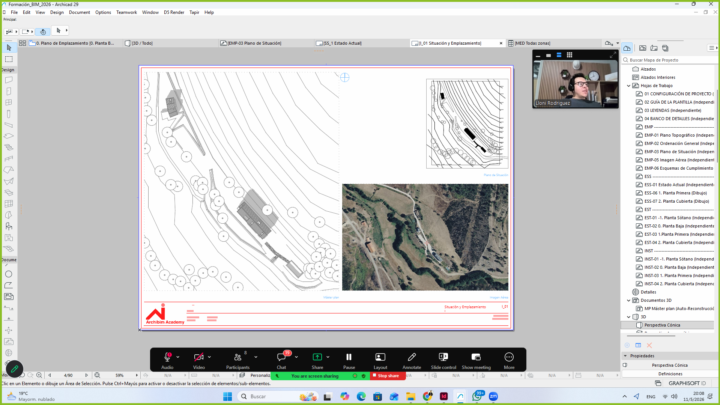This screenshot has height=405, width=720.
Task: Close the Situación y Emplazamiento tab
Action: click(501, 43)
